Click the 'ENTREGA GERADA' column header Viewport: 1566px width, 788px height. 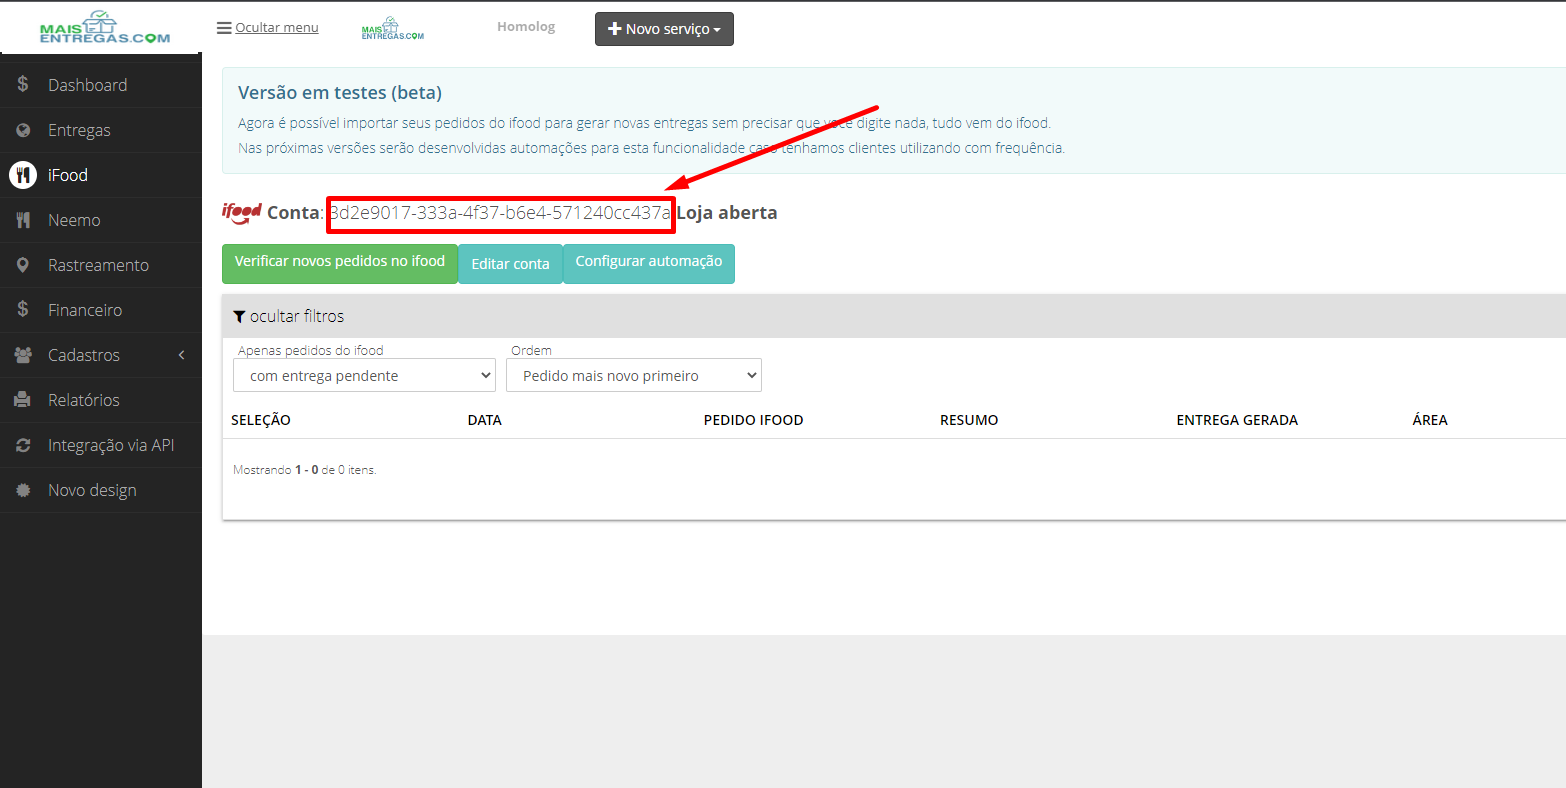(1237, 420)
